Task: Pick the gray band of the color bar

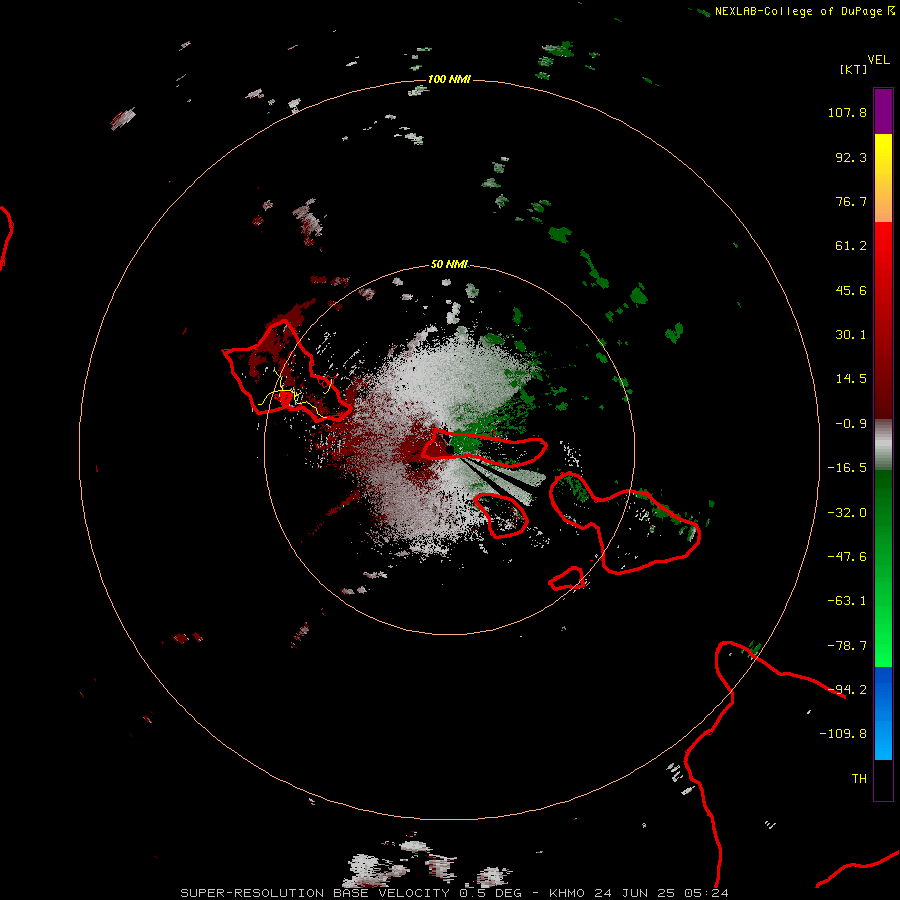Action: point(883,445)
